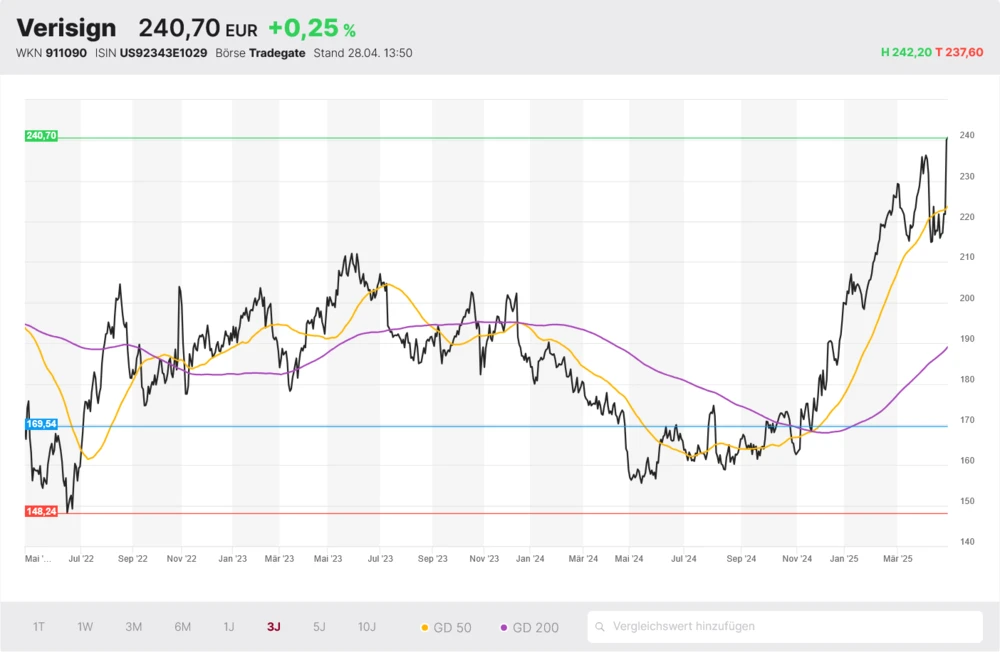This screenshot has width=1000, height=655.
Task: Click the Tradegate exchange label
Action: [x=278, y=53]
